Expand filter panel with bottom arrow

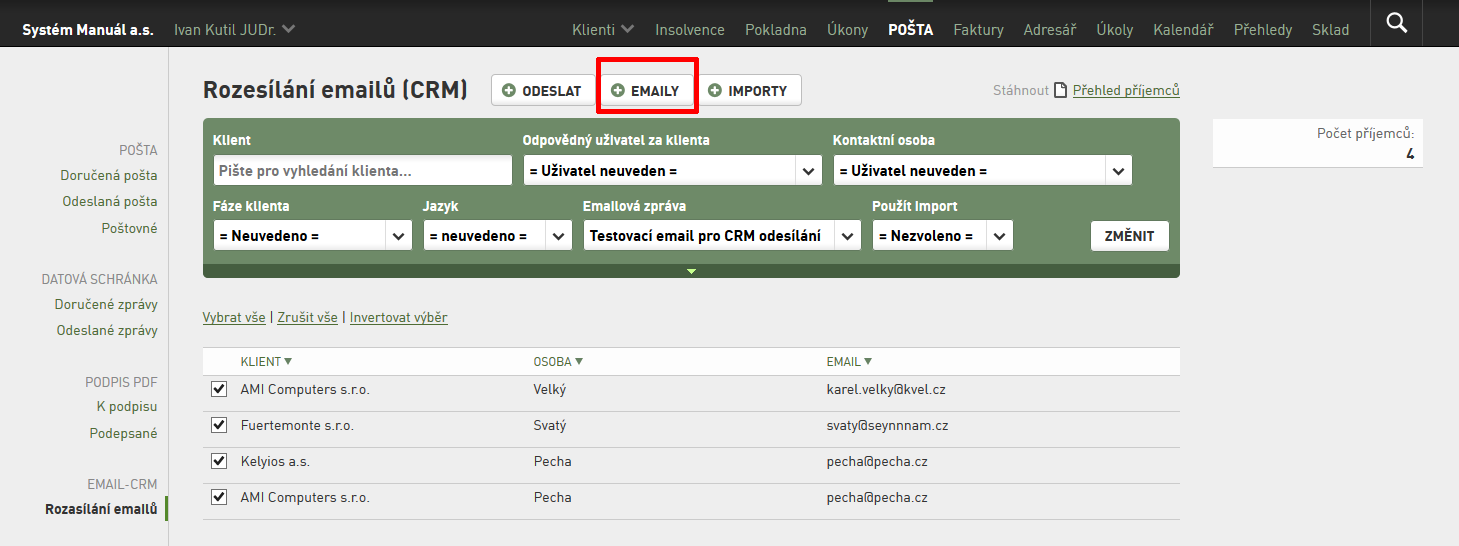point(691,271)
